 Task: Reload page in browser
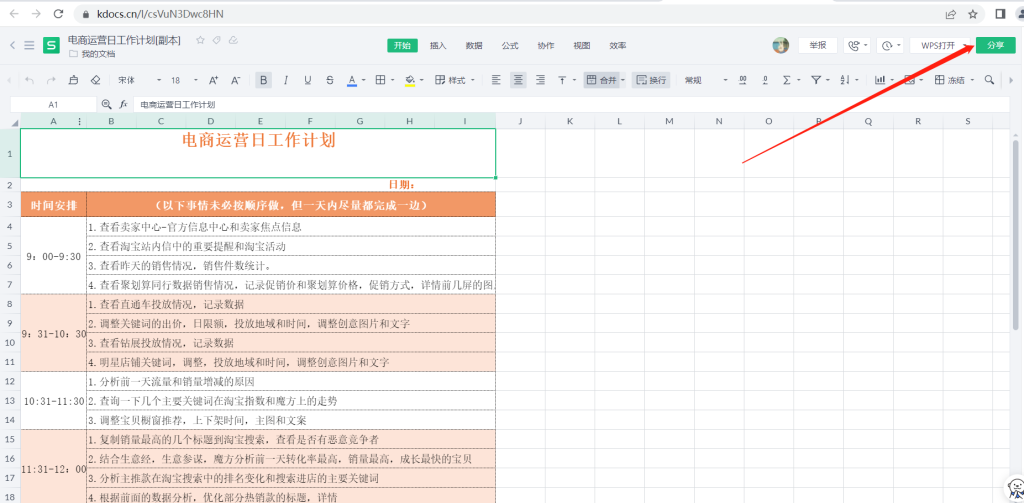pyautogui.click(x=59, y=14)
